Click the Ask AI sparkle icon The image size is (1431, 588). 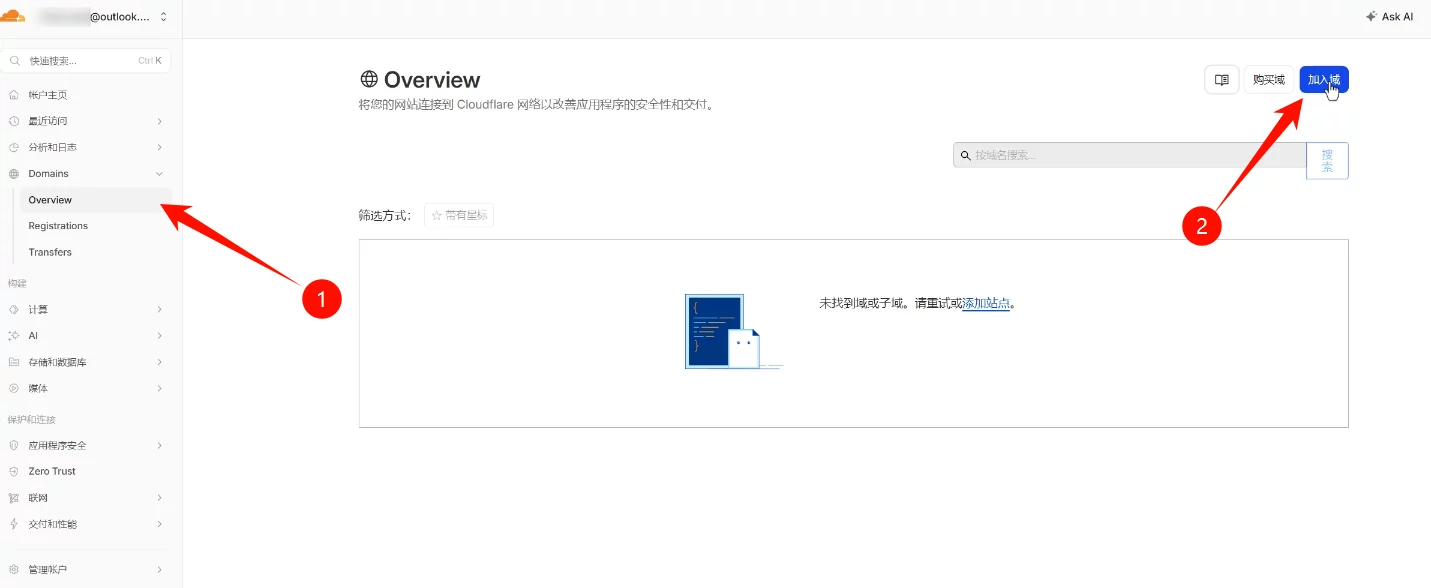1371,17
